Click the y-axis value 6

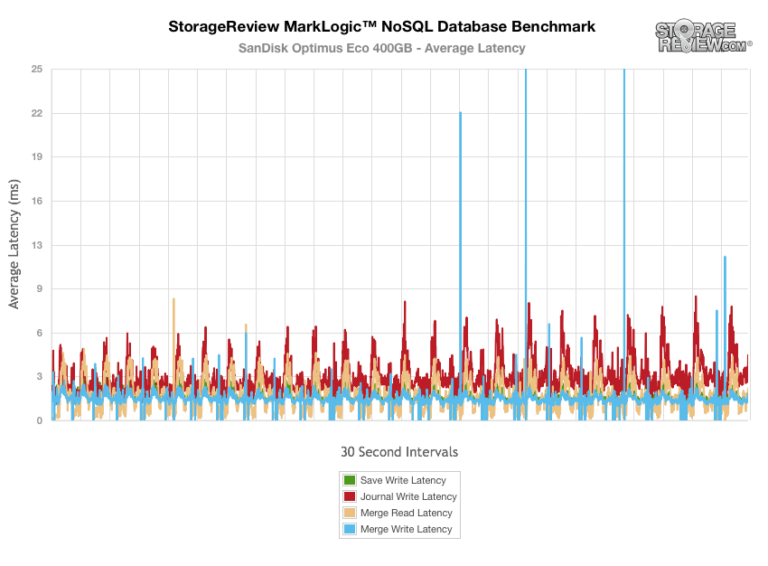(x=39, y=333)
